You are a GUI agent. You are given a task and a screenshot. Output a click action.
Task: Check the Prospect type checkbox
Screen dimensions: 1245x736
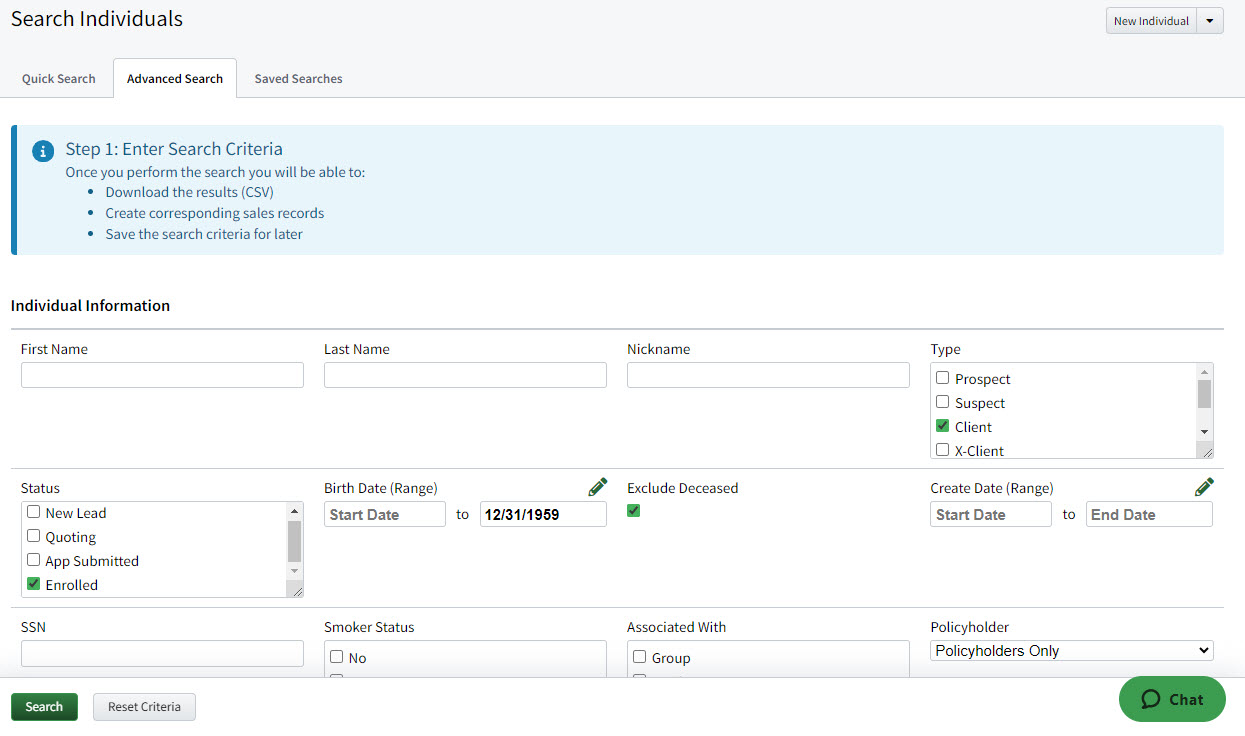pyautogui.click(x=942, y=378)
